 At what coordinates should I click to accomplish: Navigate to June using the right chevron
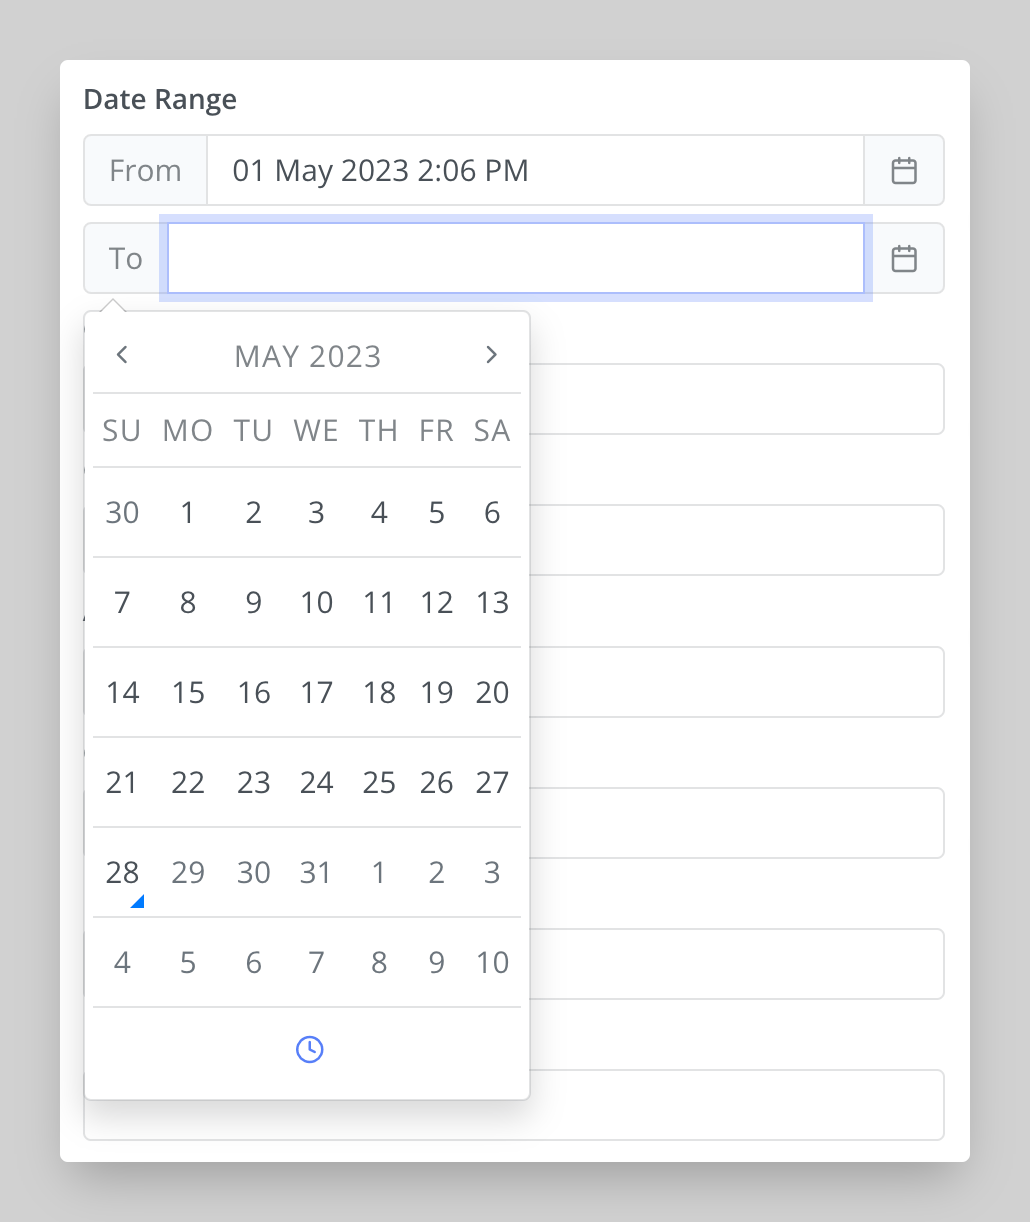491,355
